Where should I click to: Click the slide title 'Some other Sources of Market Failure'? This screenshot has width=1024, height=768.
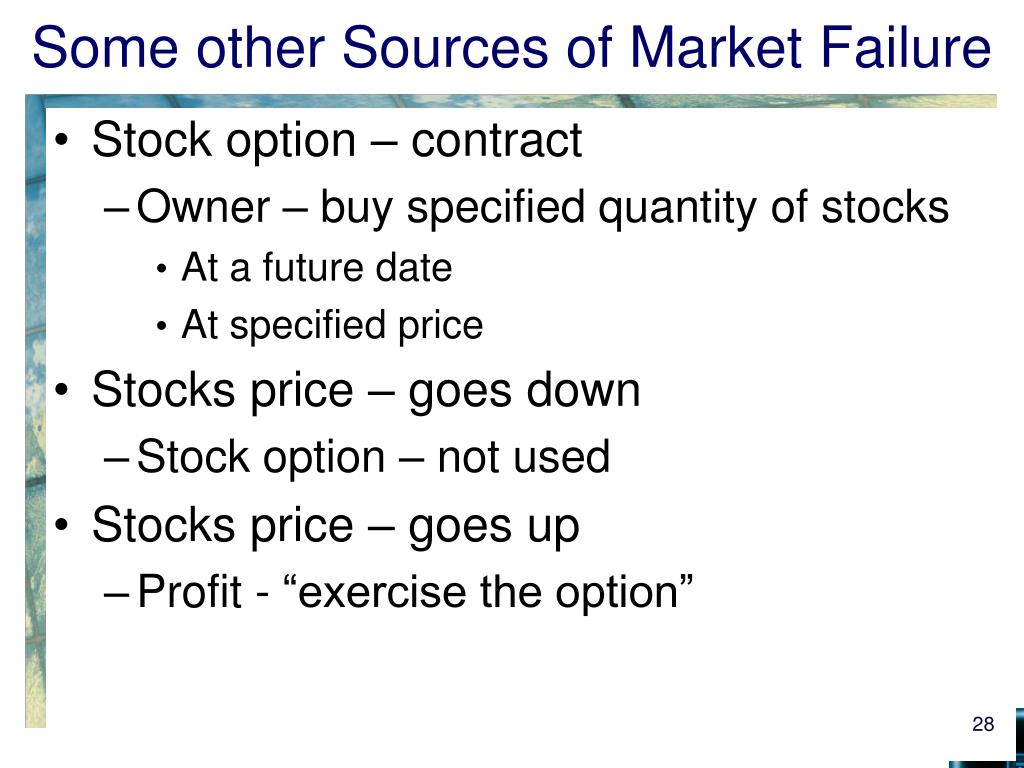click(512, 47)
